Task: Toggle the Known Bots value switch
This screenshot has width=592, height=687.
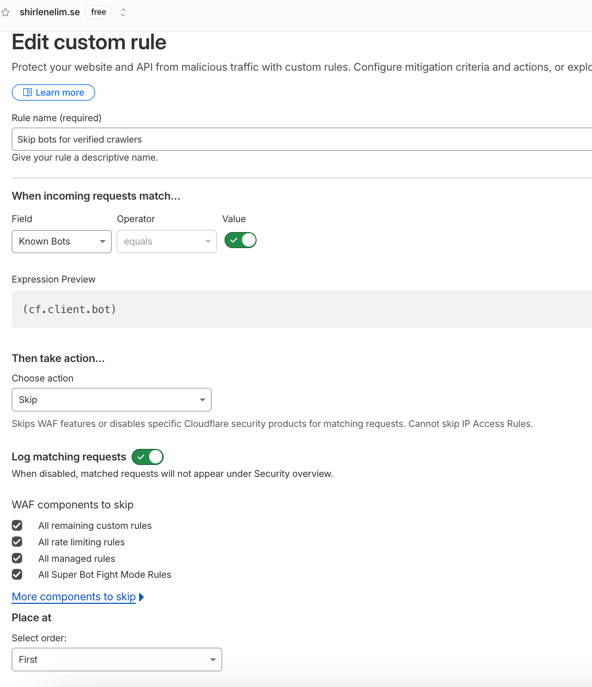Action: click(241, 240)
